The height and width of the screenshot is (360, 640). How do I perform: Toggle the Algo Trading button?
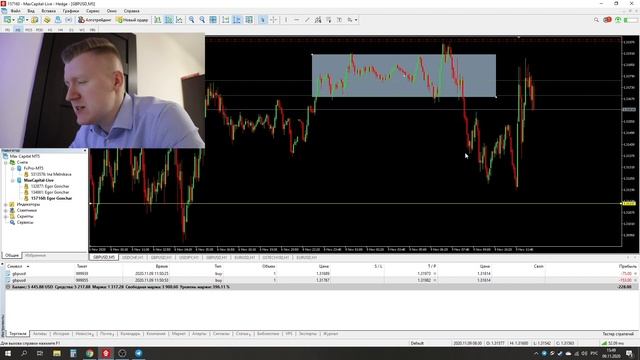pyautogui.click(x=95, y=20)
